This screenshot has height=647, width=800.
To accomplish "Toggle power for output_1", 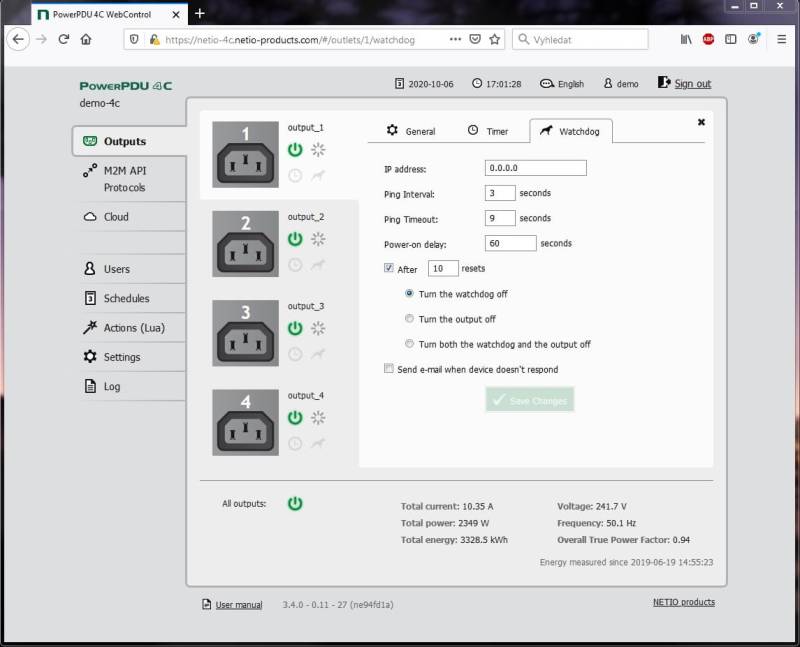I will 295,150.
